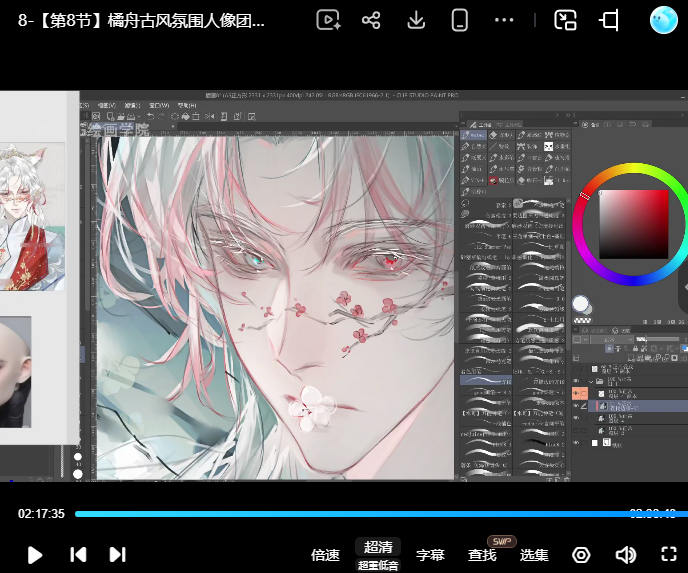Click the flip horizontal command bar icon

point(210,116)
